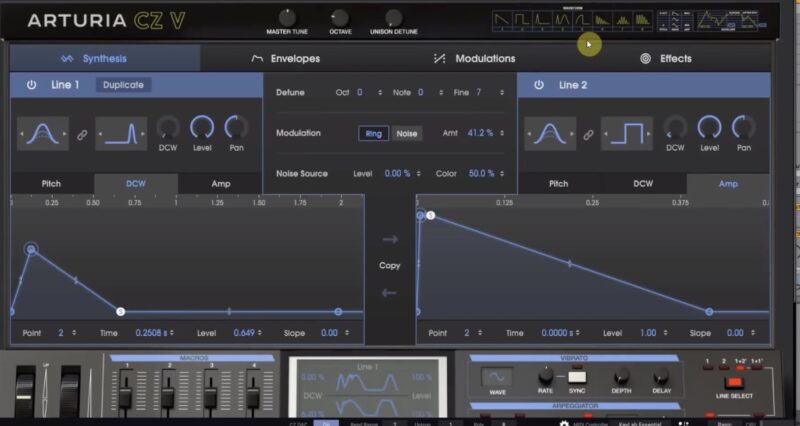800x426 pixels.
Task: Copy envelope to Line 2 with right arrow
Action: click(x=390, y=239)
